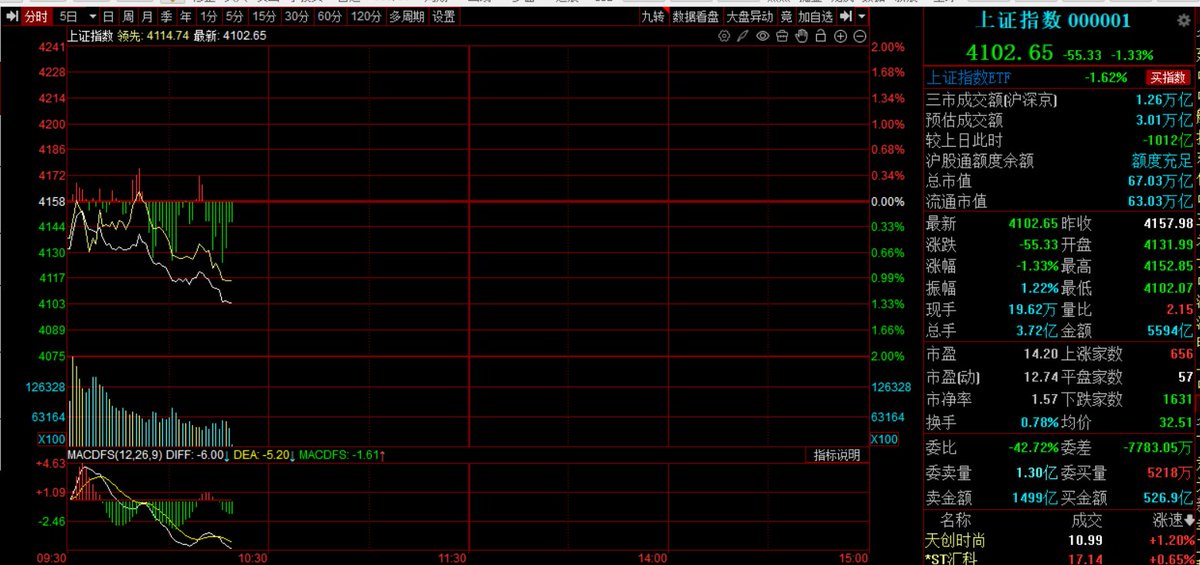Switch to the 周 weekly chart tab
1200x565 pixels.
[x=129, y=16]
